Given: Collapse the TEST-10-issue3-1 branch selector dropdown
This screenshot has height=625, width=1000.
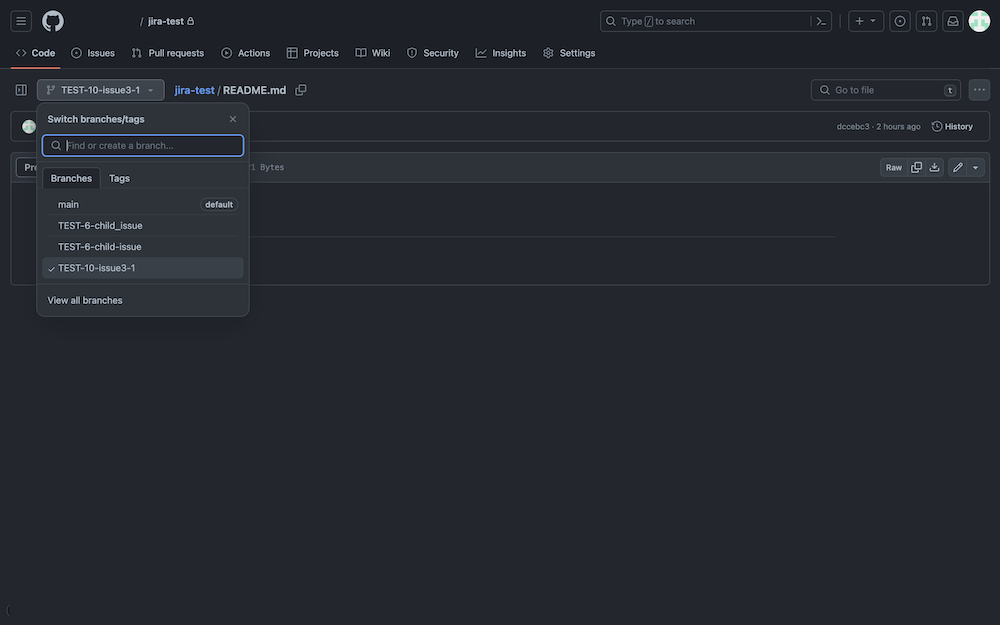Looking at the screenshot, I should click(101, 90).
